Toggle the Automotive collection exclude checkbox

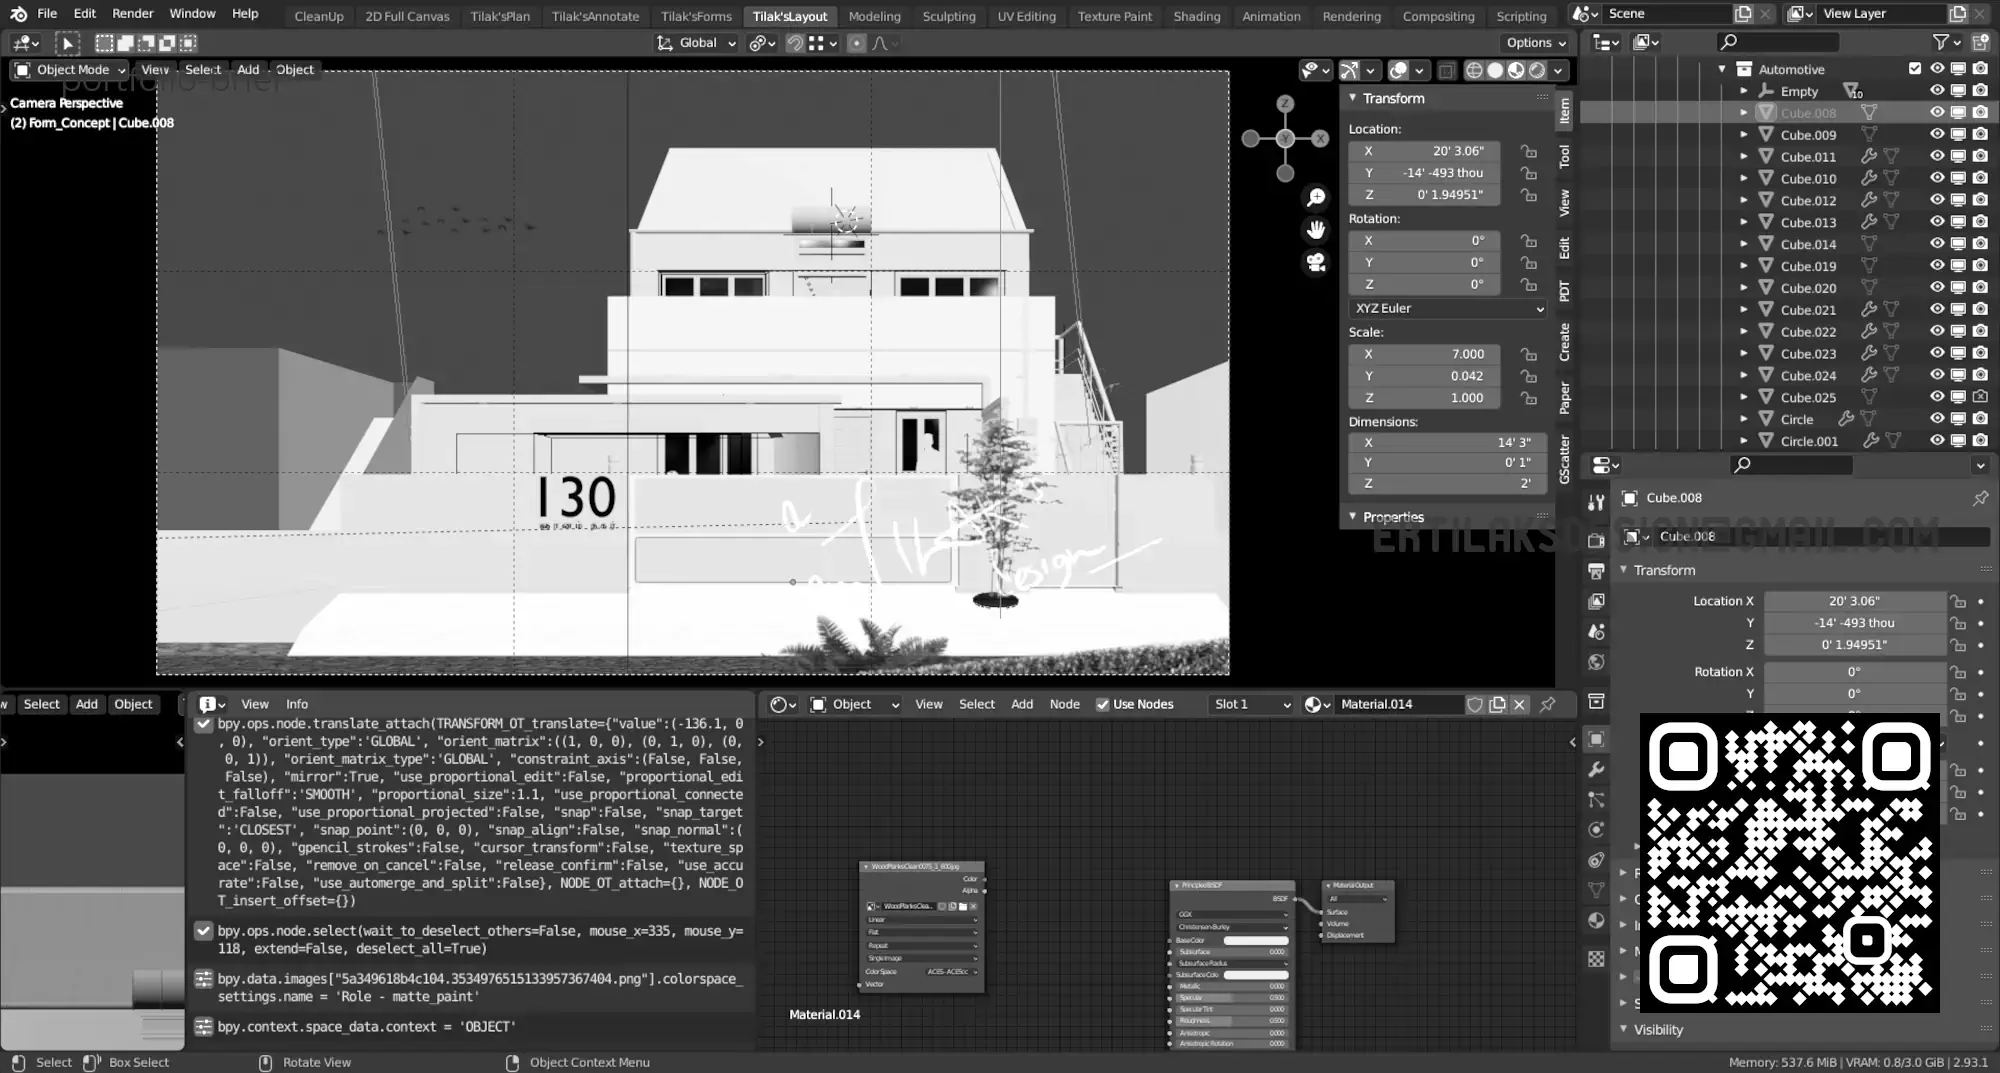(x=1914, y=69)
